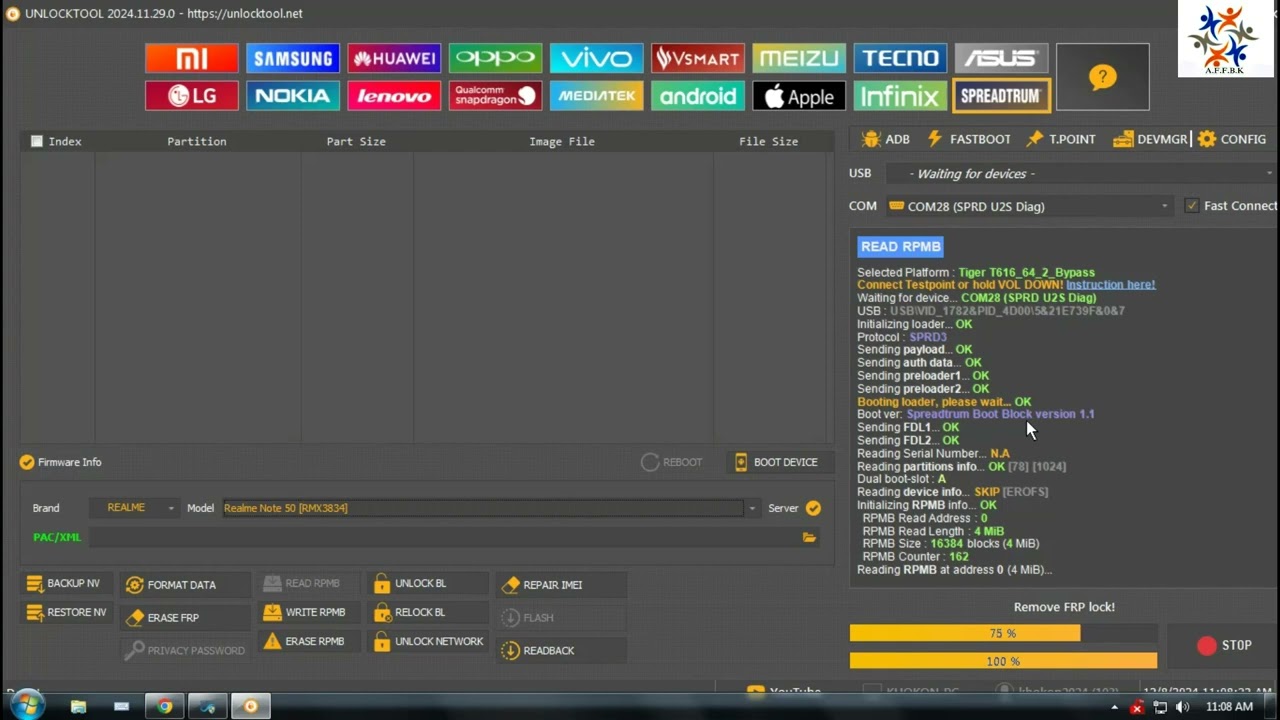Screen dimensions: 1280x720
Task: Sort by the File Size column
Action: click(768, 141)
